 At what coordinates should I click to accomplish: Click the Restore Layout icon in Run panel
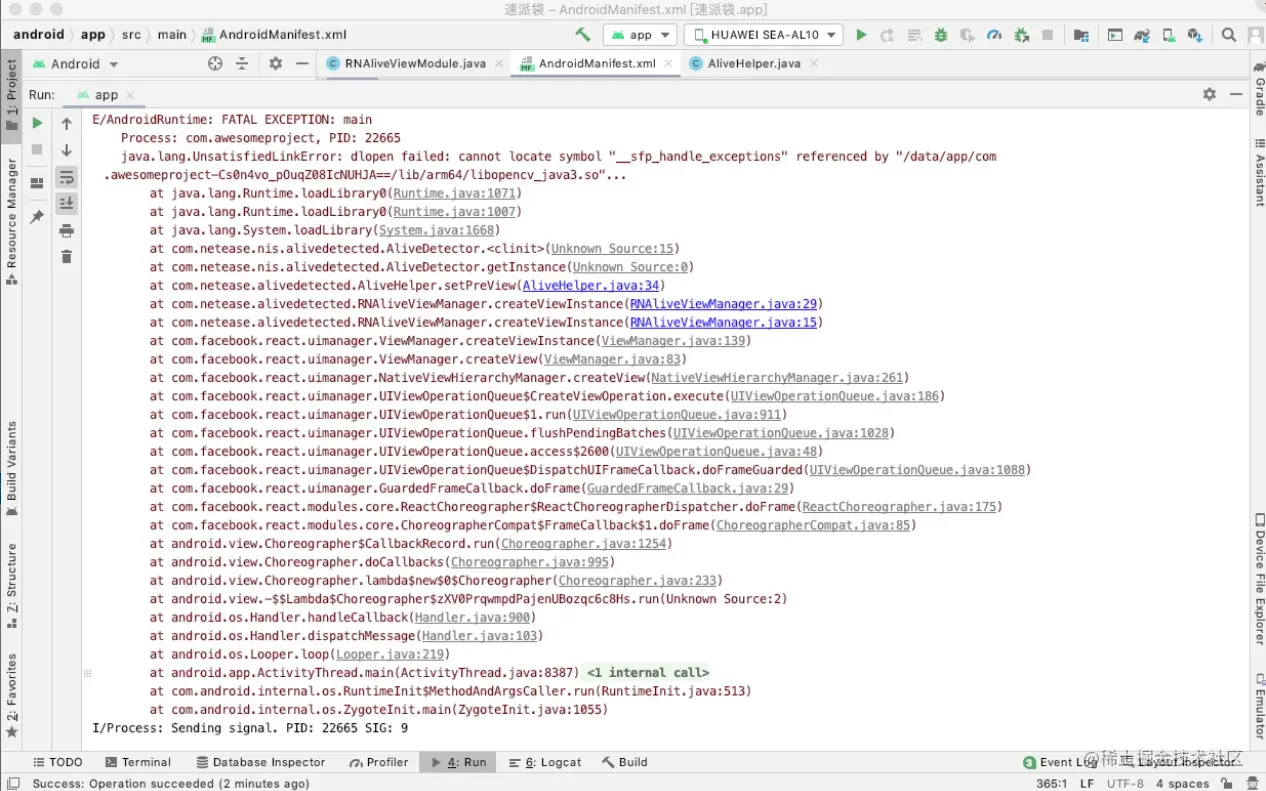point(37,182)
